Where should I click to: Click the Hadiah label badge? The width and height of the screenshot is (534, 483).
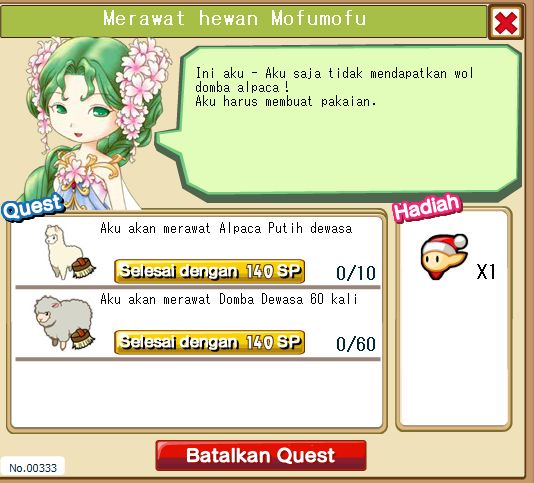click(427, 207)
